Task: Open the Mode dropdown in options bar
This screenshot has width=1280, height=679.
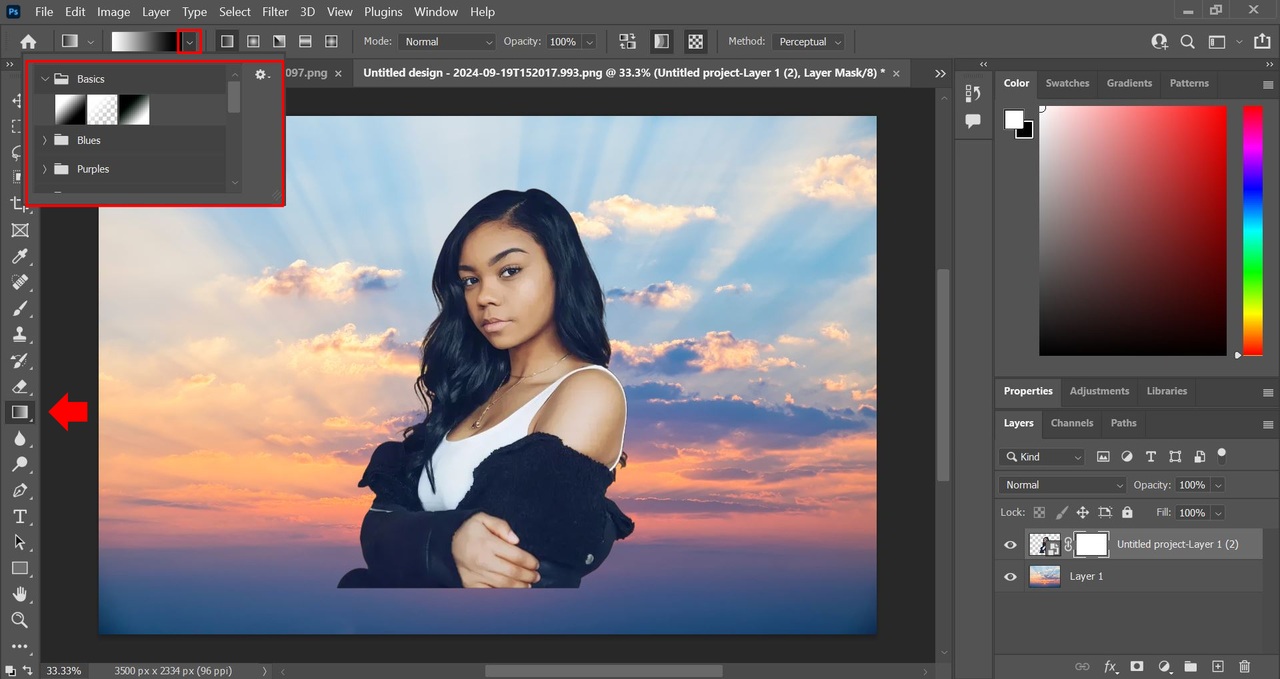Action: pos(447,42)
